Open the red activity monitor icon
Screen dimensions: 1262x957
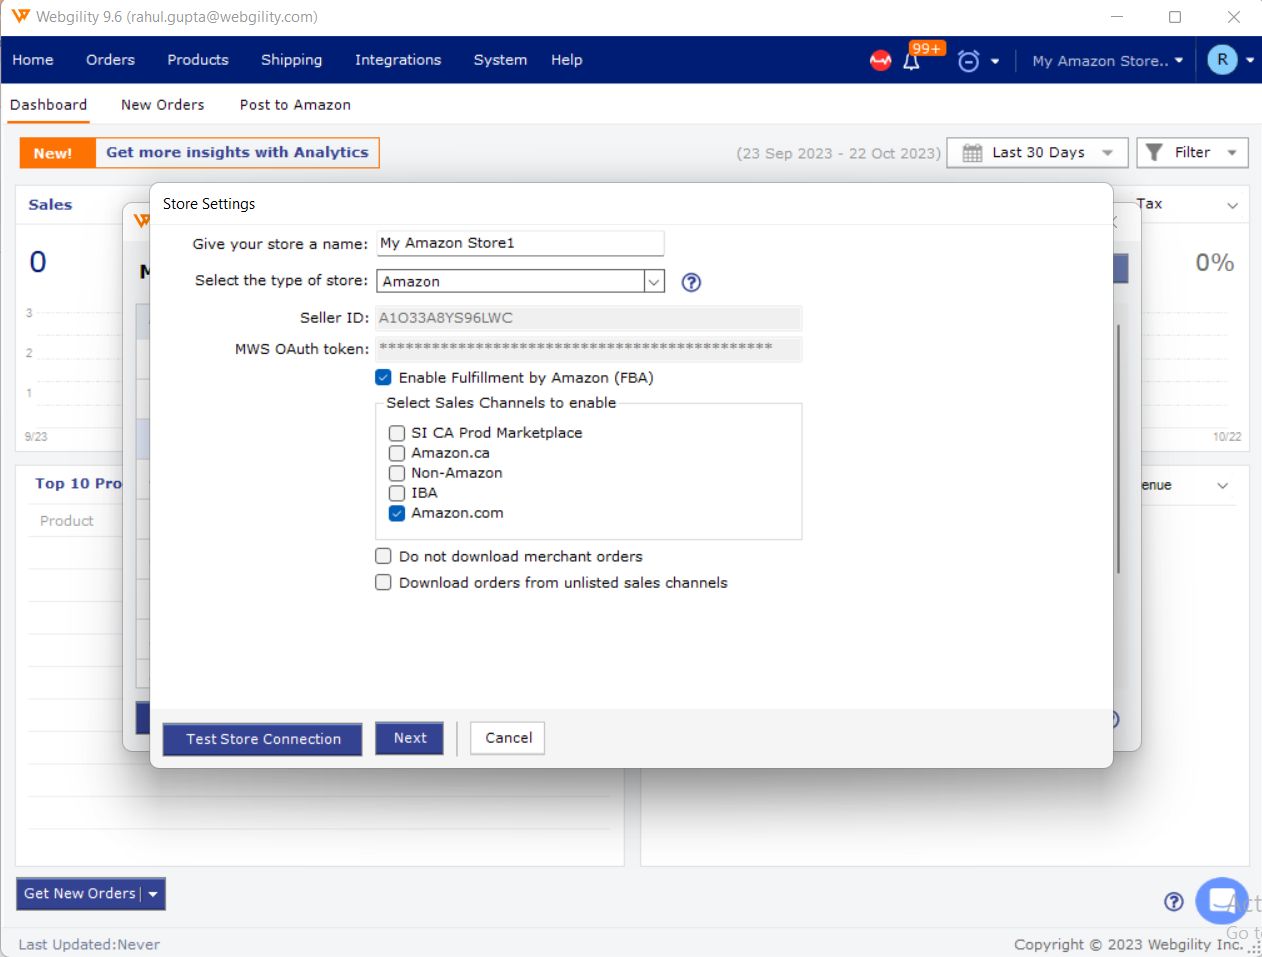point(880,60)
